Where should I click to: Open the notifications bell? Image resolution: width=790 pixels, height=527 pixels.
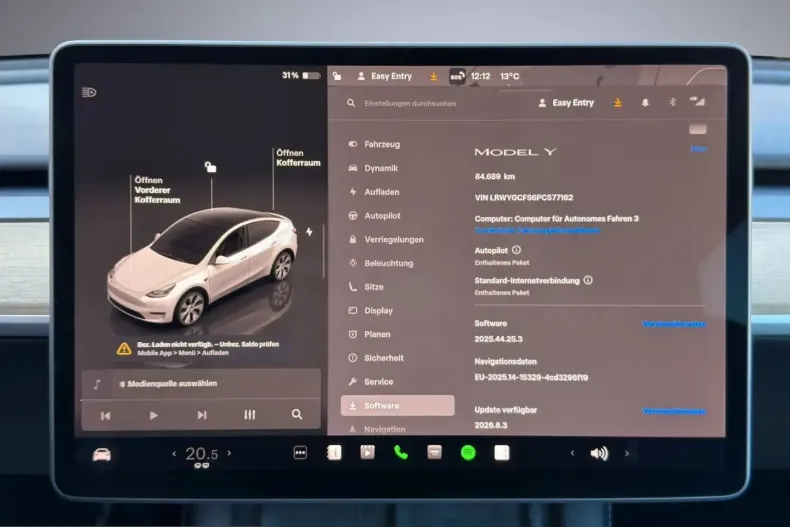645,103
